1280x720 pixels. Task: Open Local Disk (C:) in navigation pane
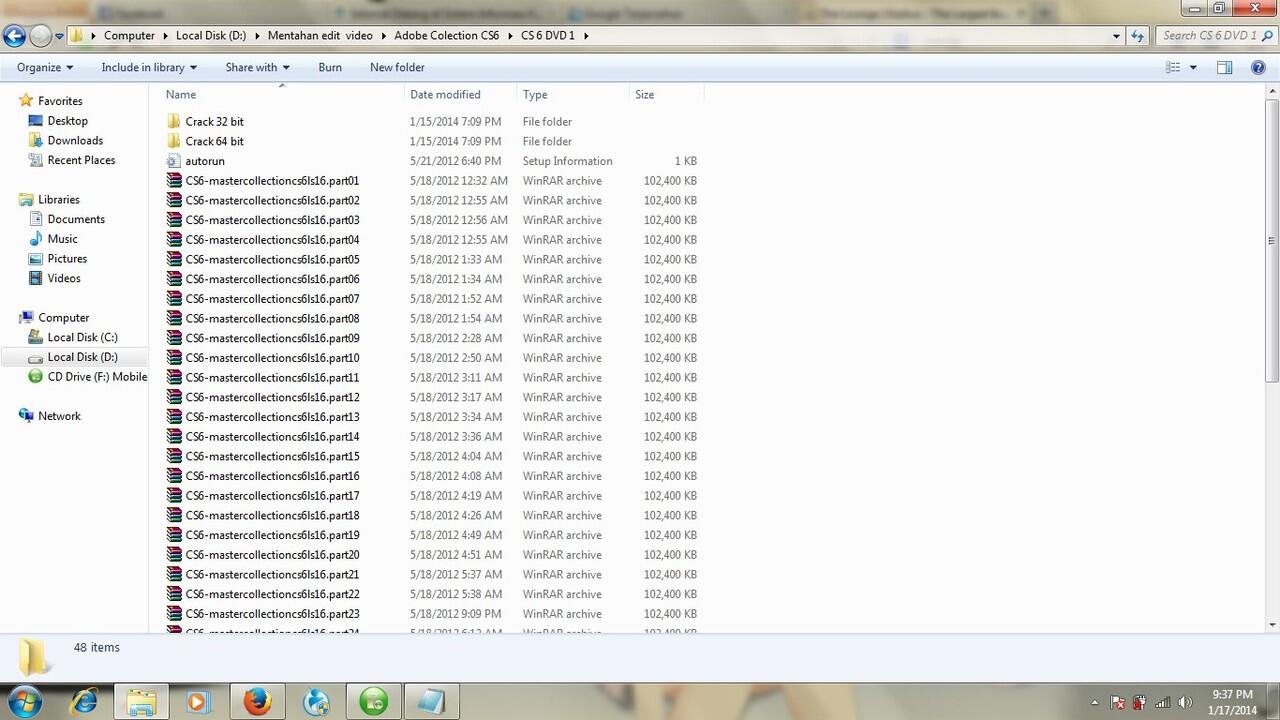(82, 337)
